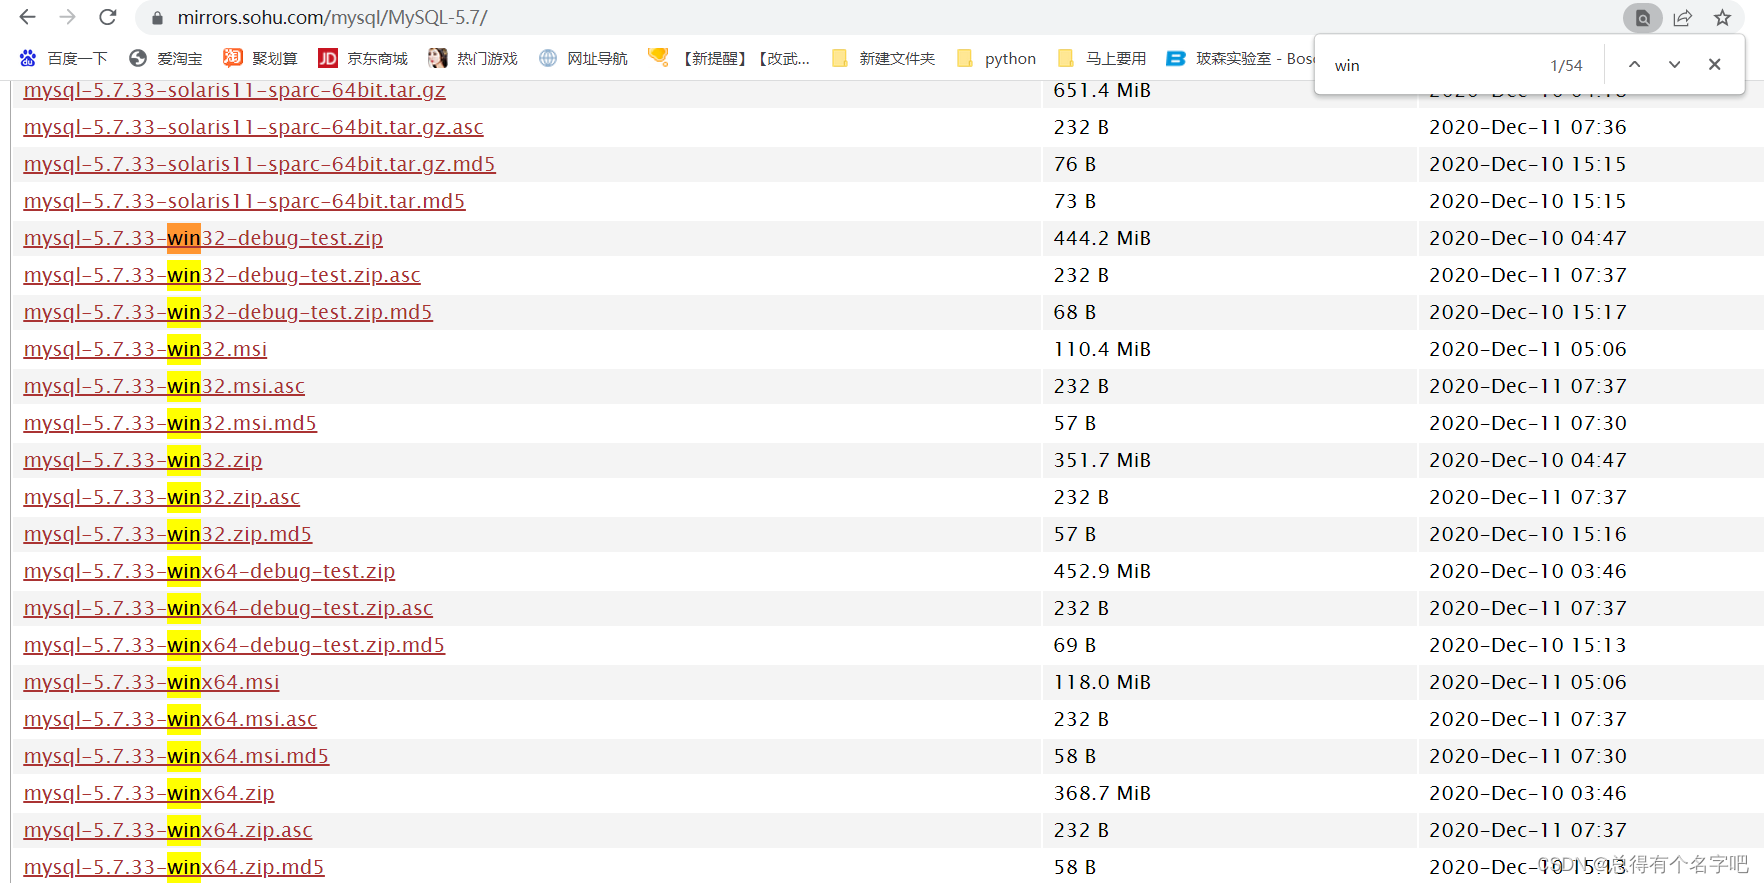This screenshot has height=883, width=1764.
Task: Select the 69 B size cell
Action: pos(1075,645)
